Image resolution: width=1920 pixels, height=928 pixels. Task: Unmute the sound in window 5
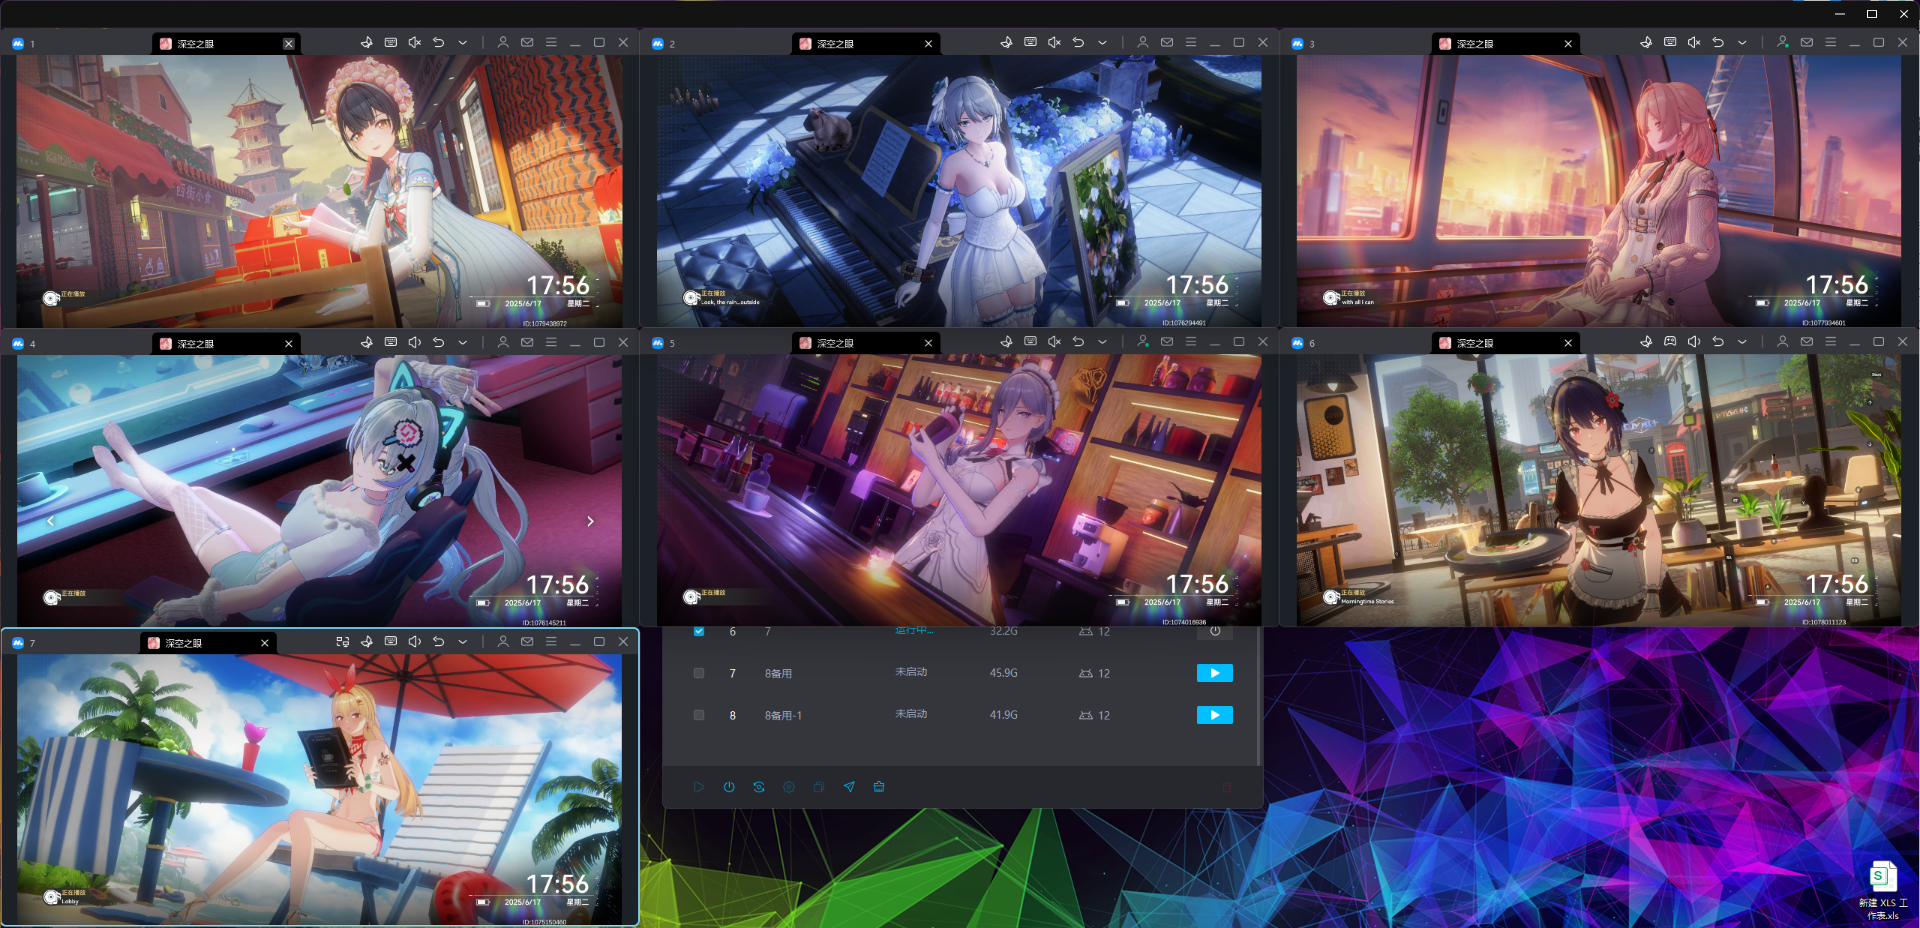[1054, 342]
